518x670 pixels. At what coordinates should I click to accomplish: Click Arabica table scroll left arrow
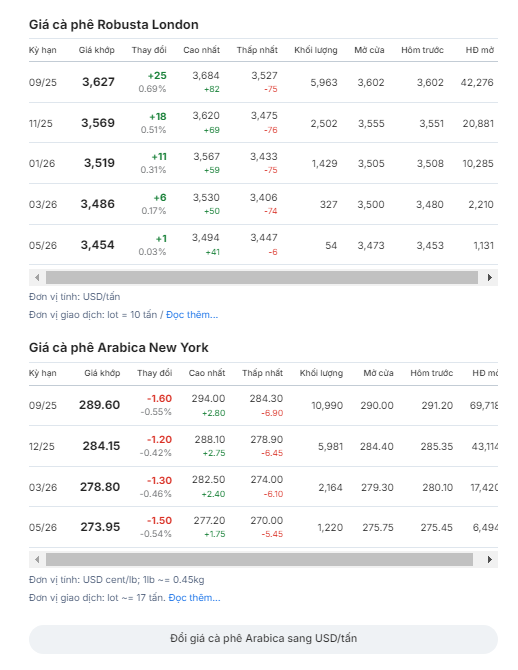pos(37,559)
